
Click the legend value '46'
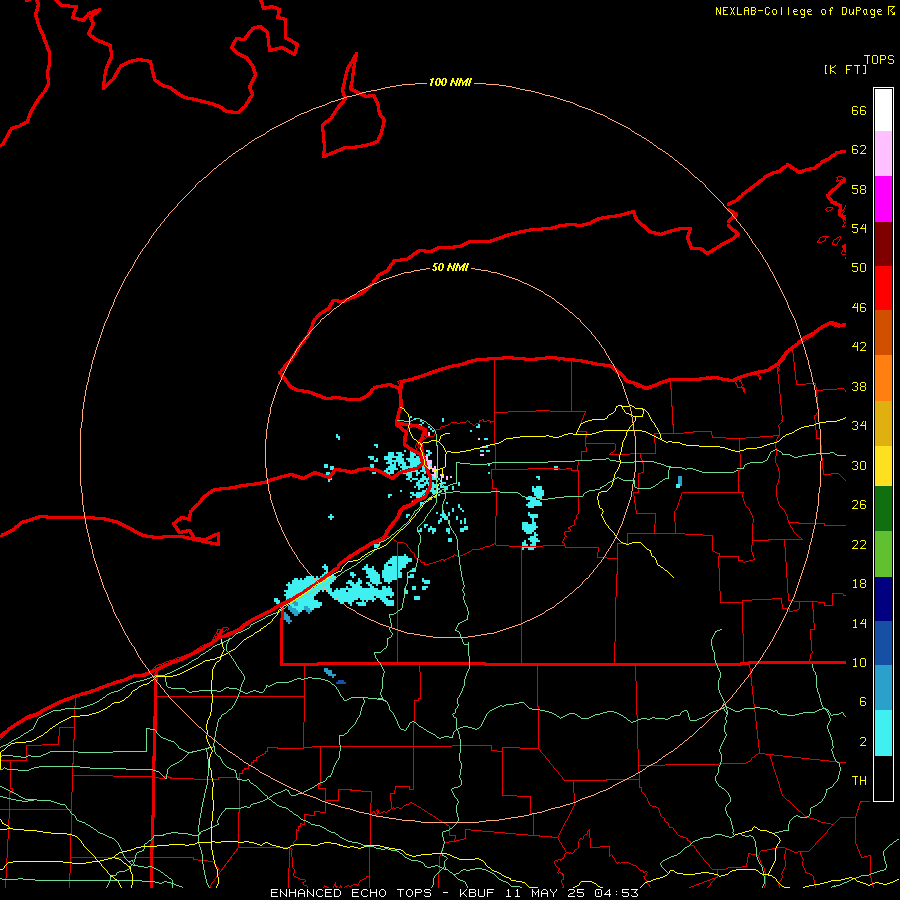click(859, 308)
